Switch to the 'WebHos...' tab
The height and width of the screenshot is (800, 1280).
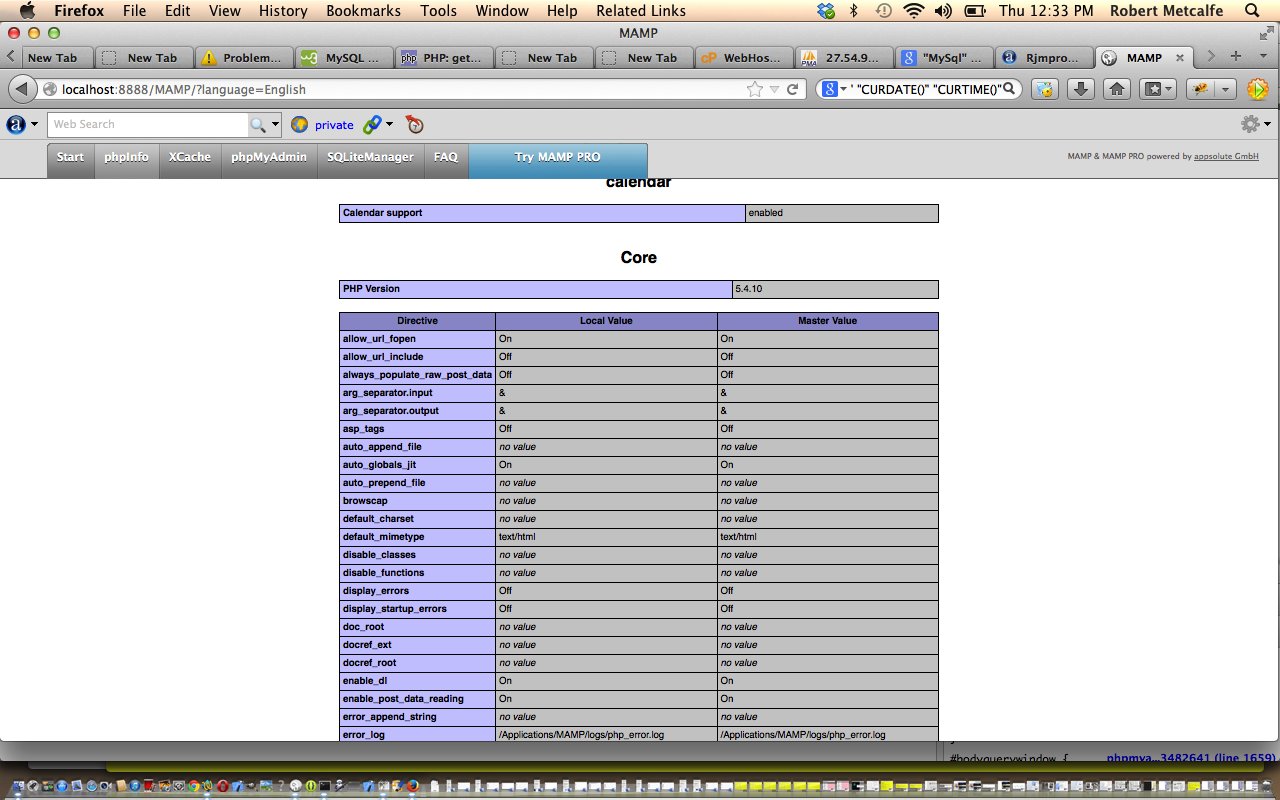744,57
